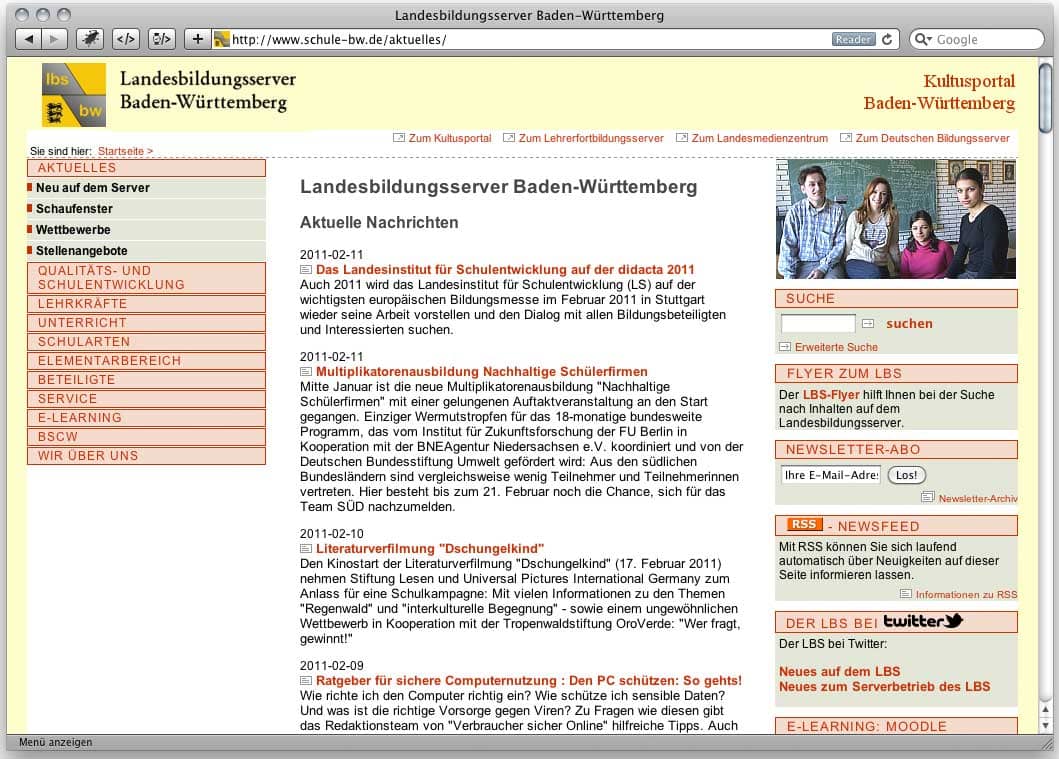Click the lbs bw logo
This screenshot has height=759, width=1059.
74,95
